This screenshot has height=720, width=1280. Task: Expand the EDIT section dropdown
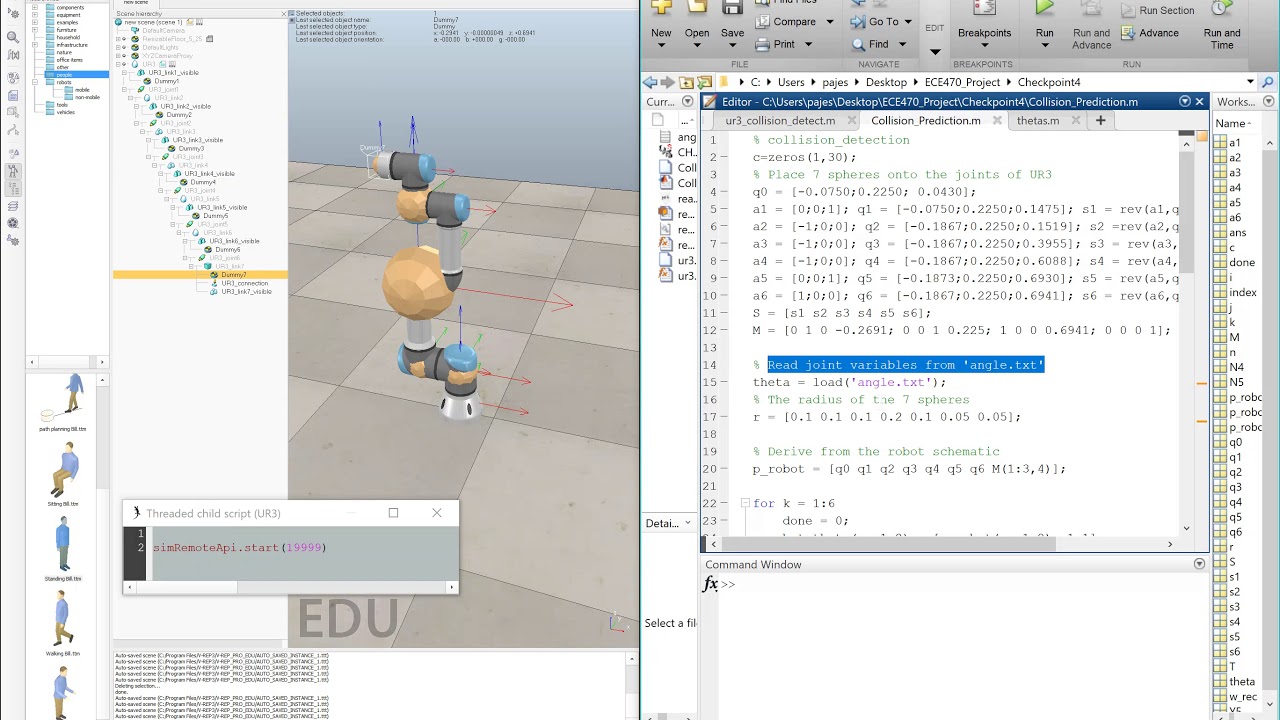[x=935, y=52]
